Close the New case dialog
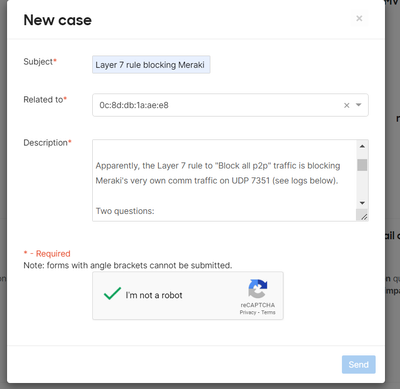 pyautogui.click(x=359, y=18)
